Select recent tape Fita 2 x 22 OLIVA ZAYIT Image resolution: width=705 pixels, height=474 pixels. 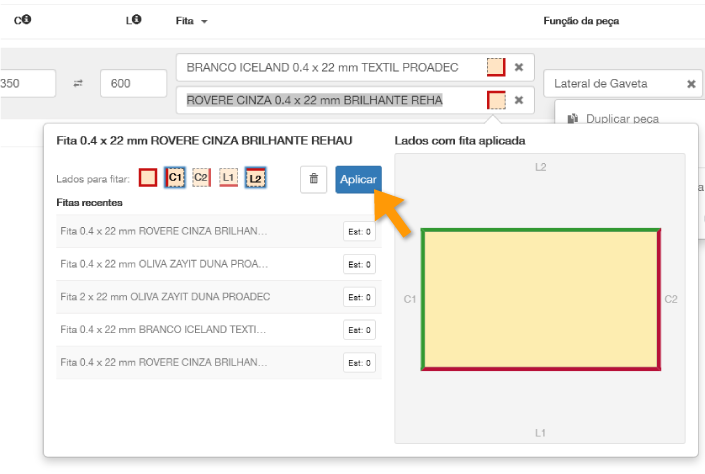tap(219, 297)
